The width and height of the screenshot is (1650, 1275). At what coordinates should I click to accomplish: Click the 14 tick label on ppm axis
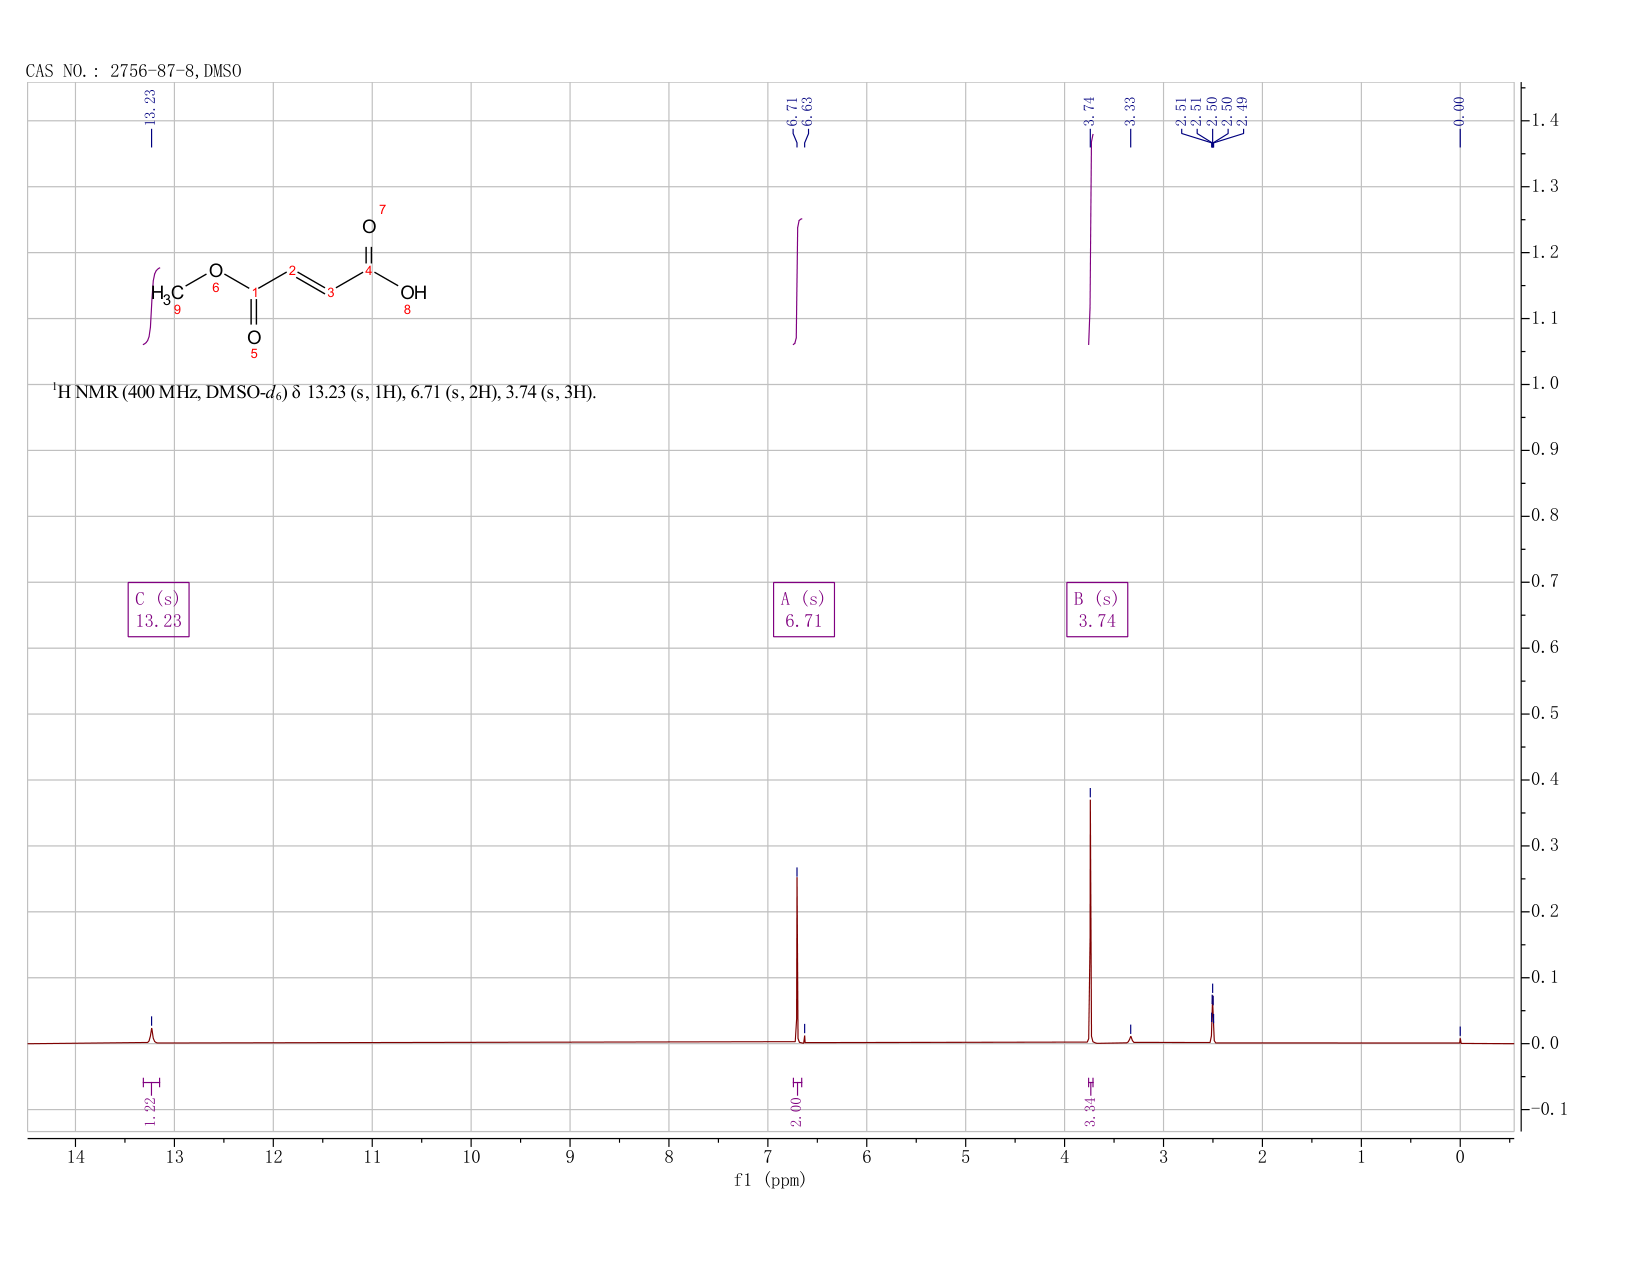[76, 1157]
